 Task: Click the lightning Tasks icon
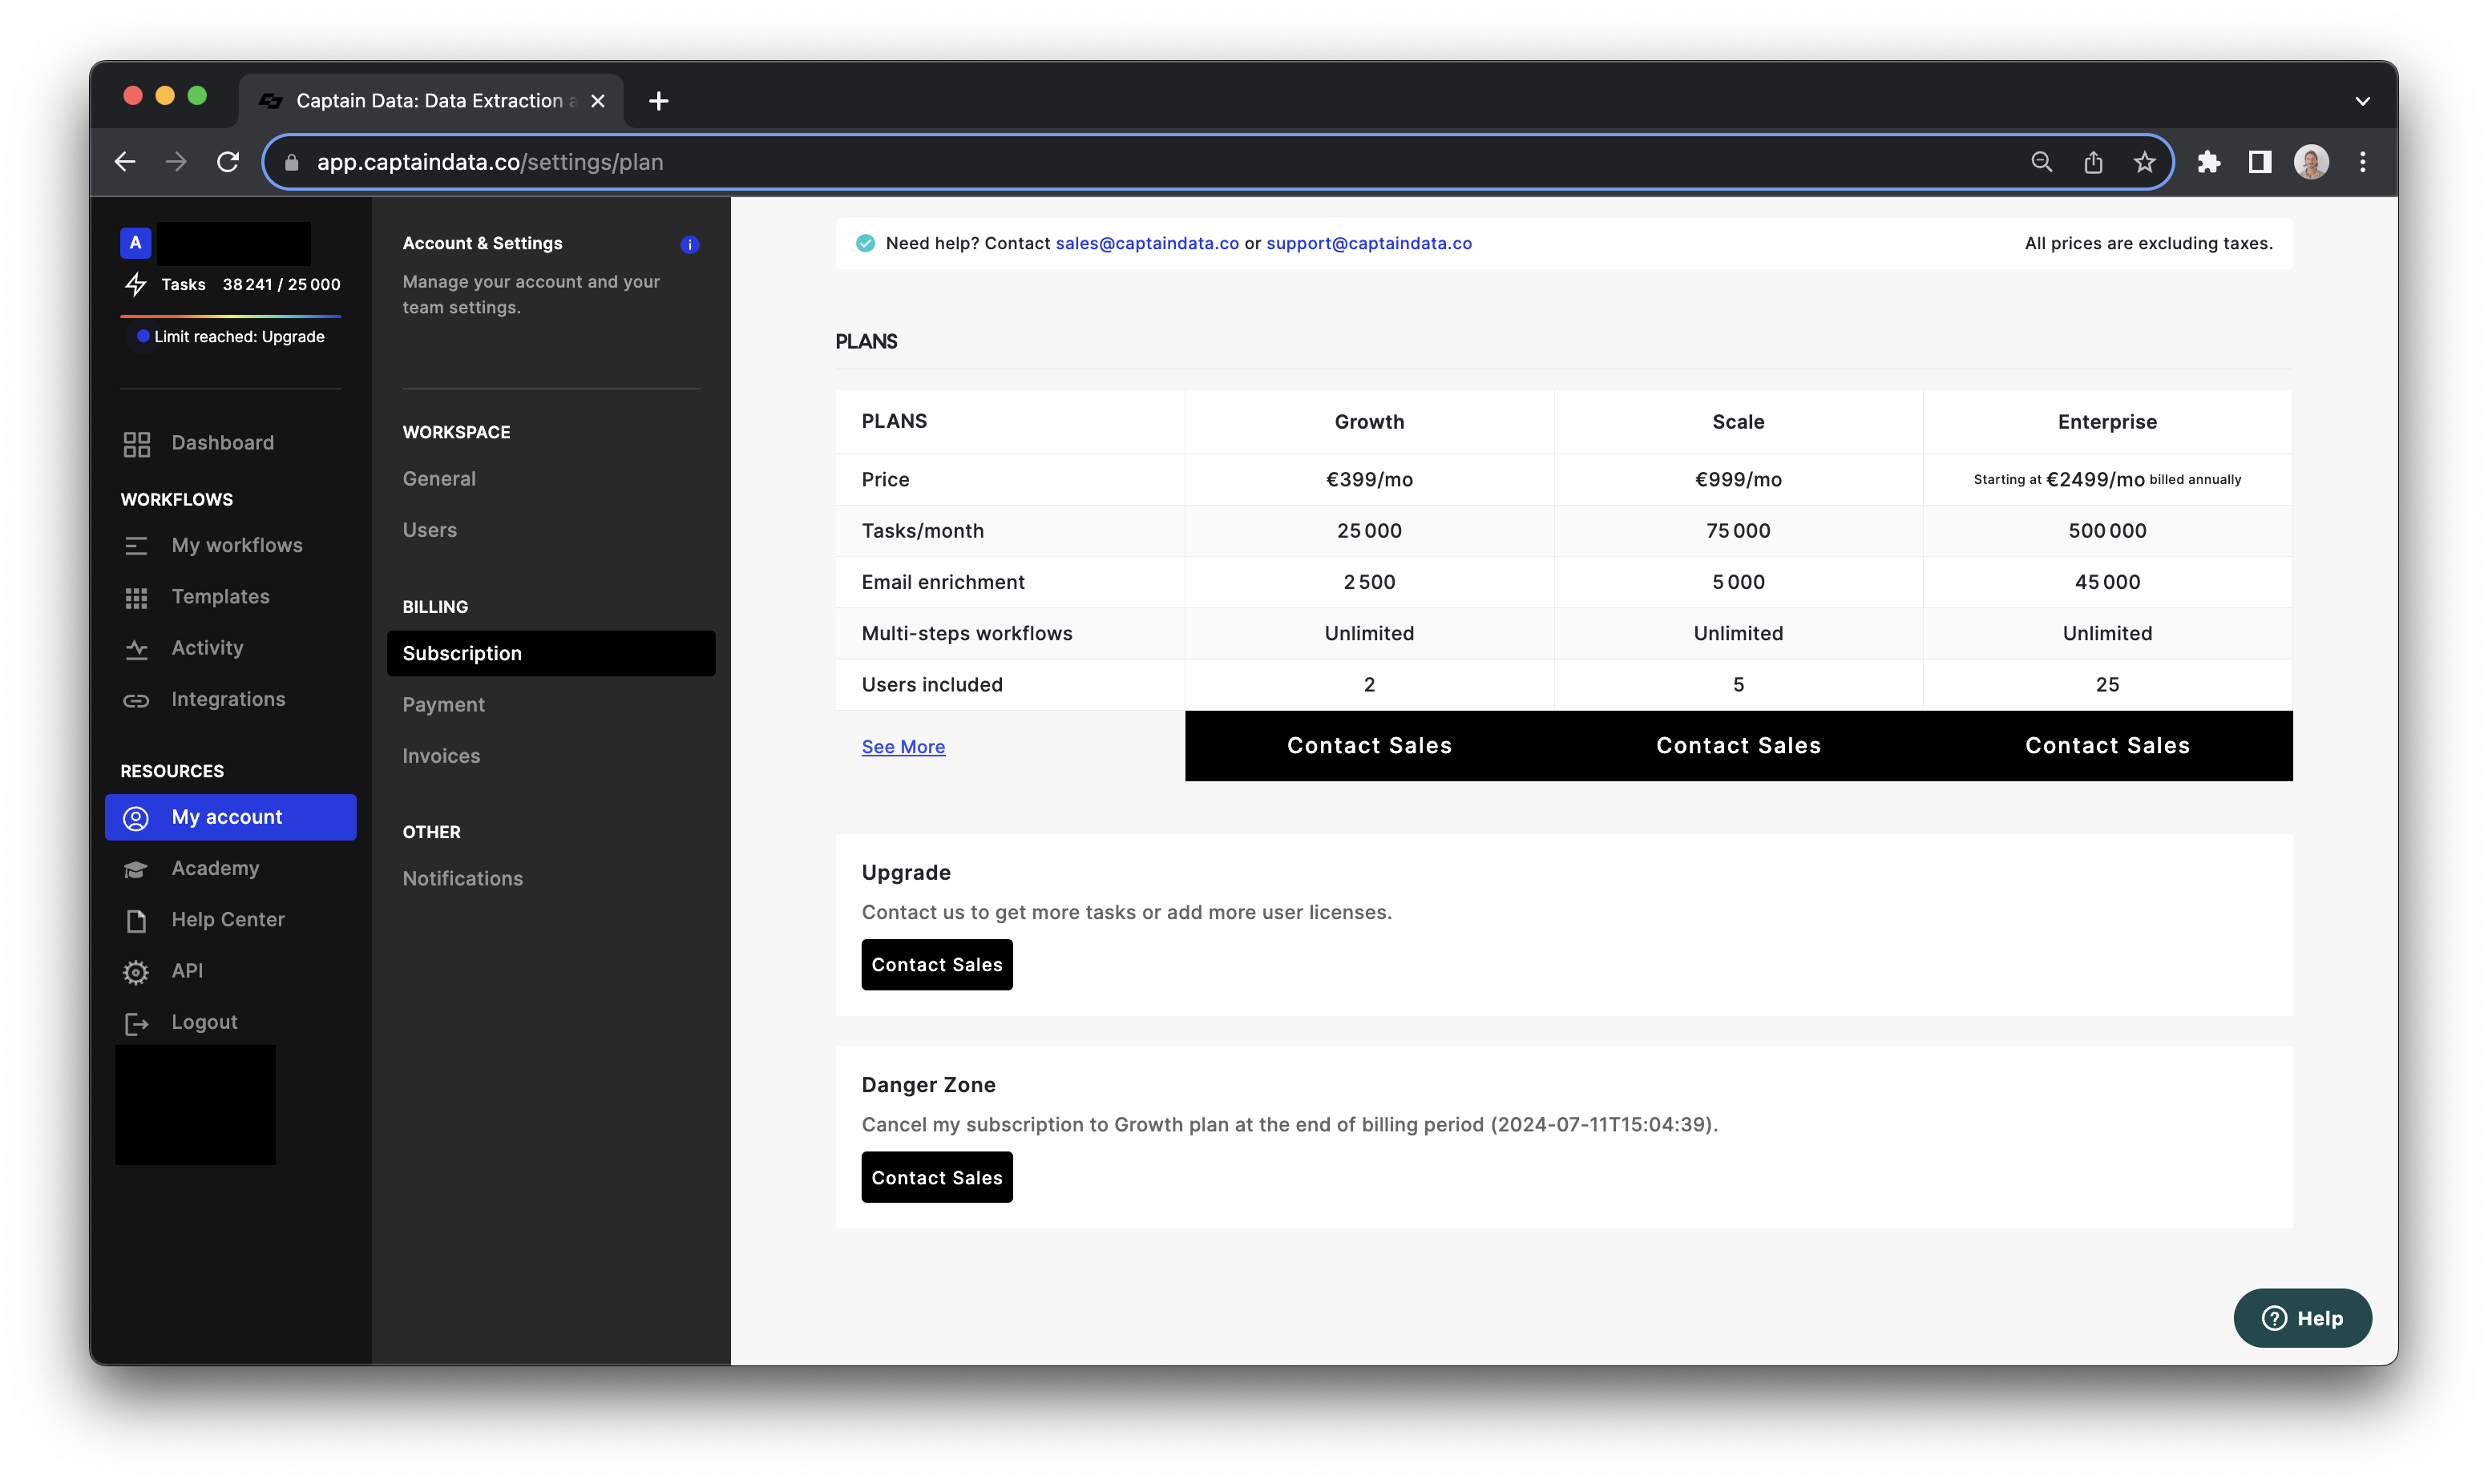click(136, 284)
